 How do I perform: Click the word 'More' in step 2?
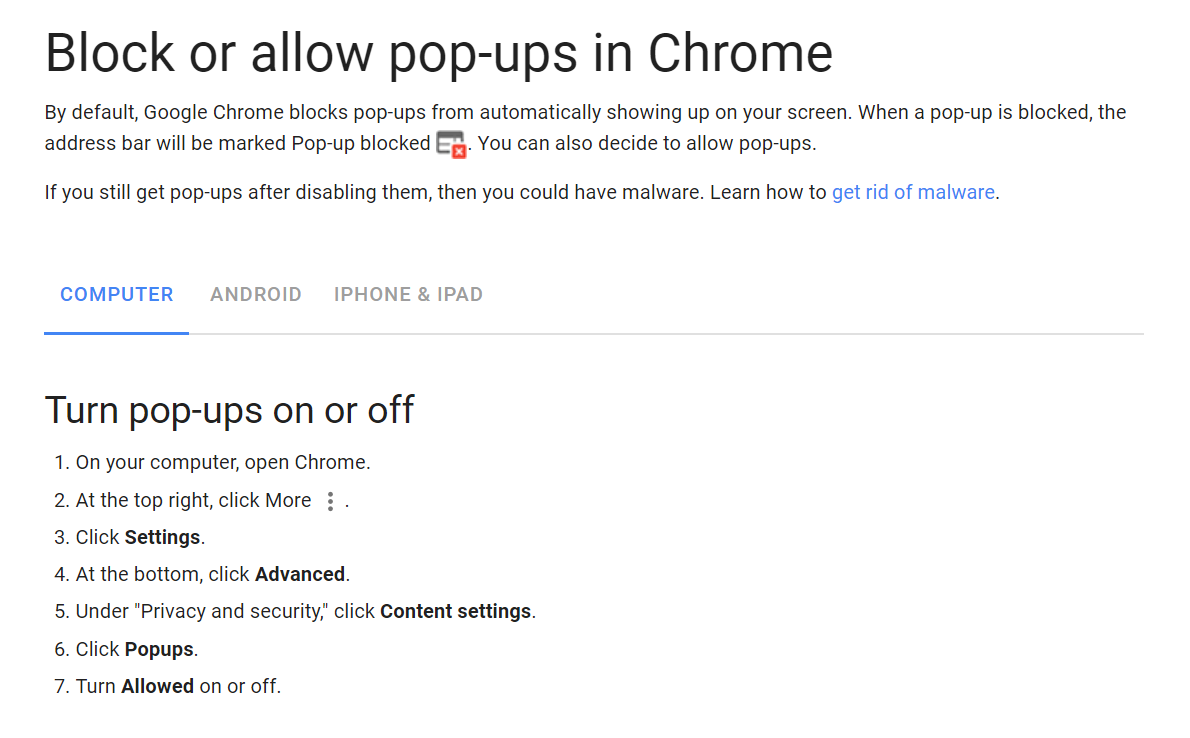pos(288,500)
